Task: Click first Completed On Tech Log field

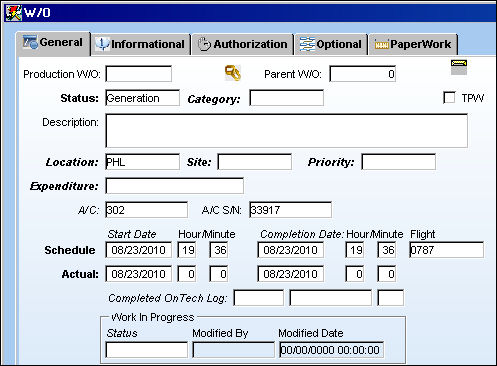Action: coord(259,298)
